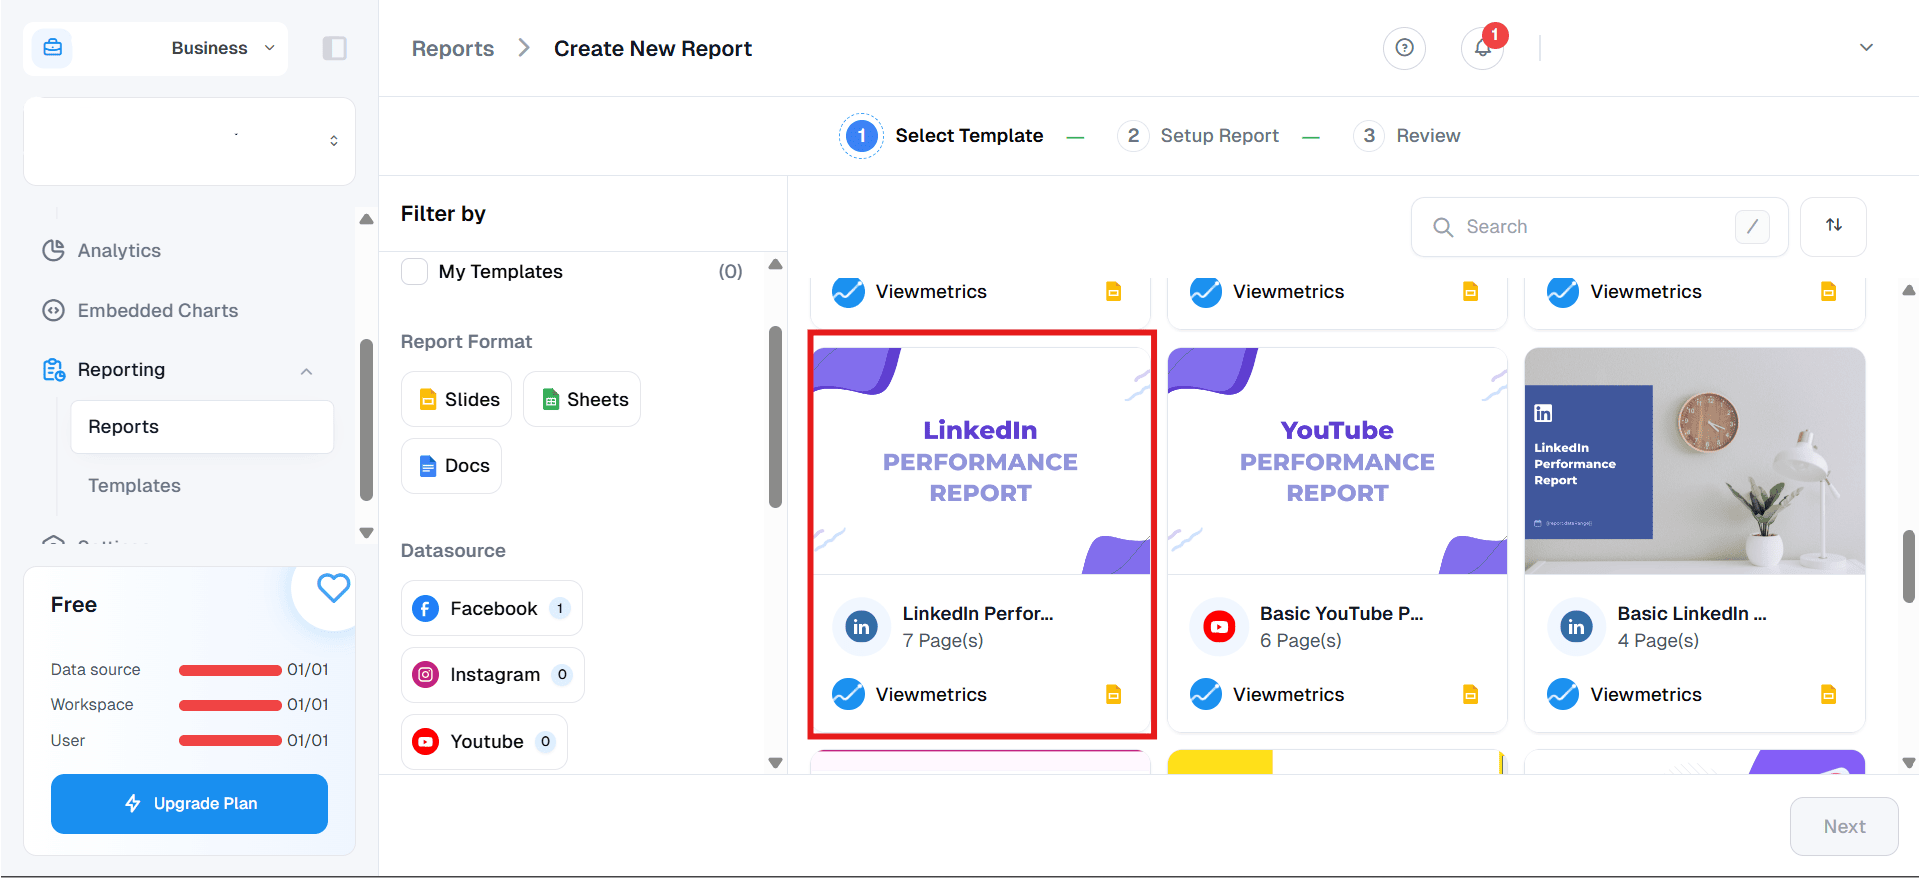
Task: Click the Upgrade Plan button
Action: click(189, 803)
